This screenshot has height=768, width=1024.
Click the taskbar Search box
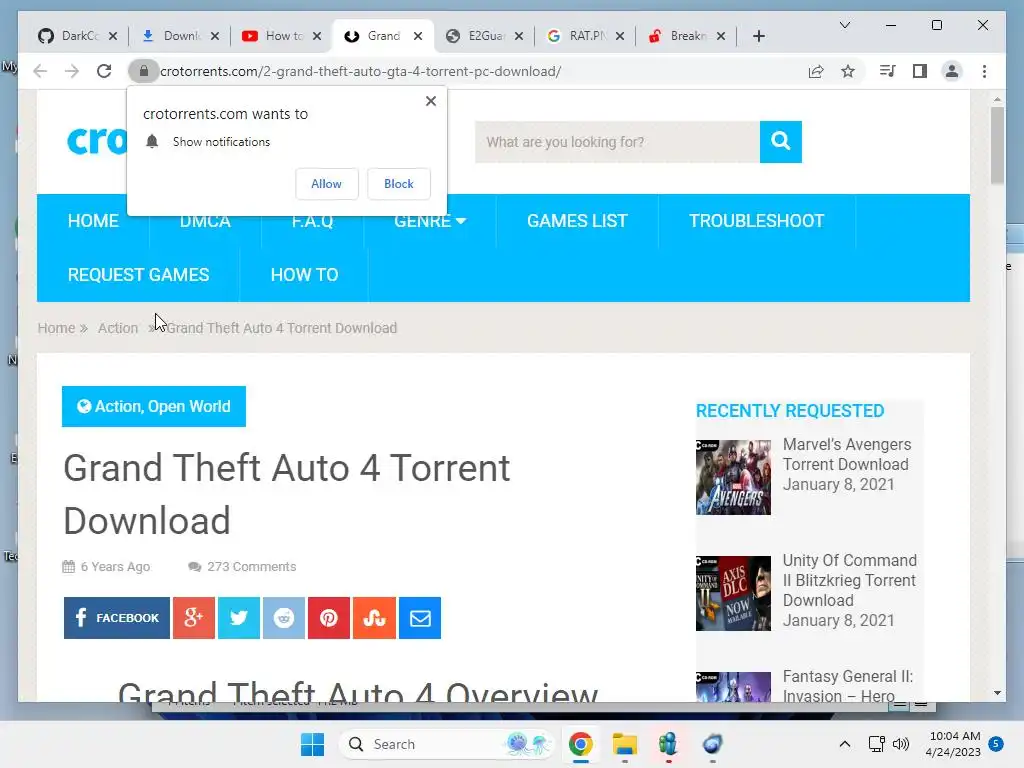(x=445, y=744)
